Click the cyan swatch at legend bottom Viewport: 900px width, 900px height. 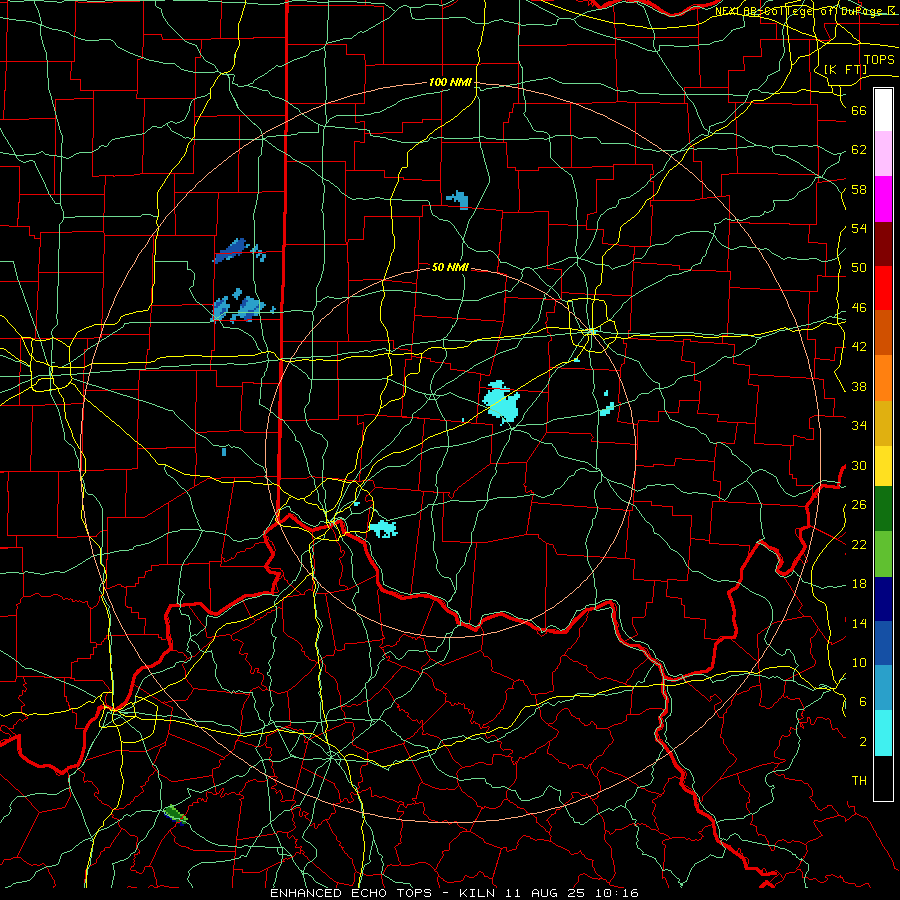883,733
